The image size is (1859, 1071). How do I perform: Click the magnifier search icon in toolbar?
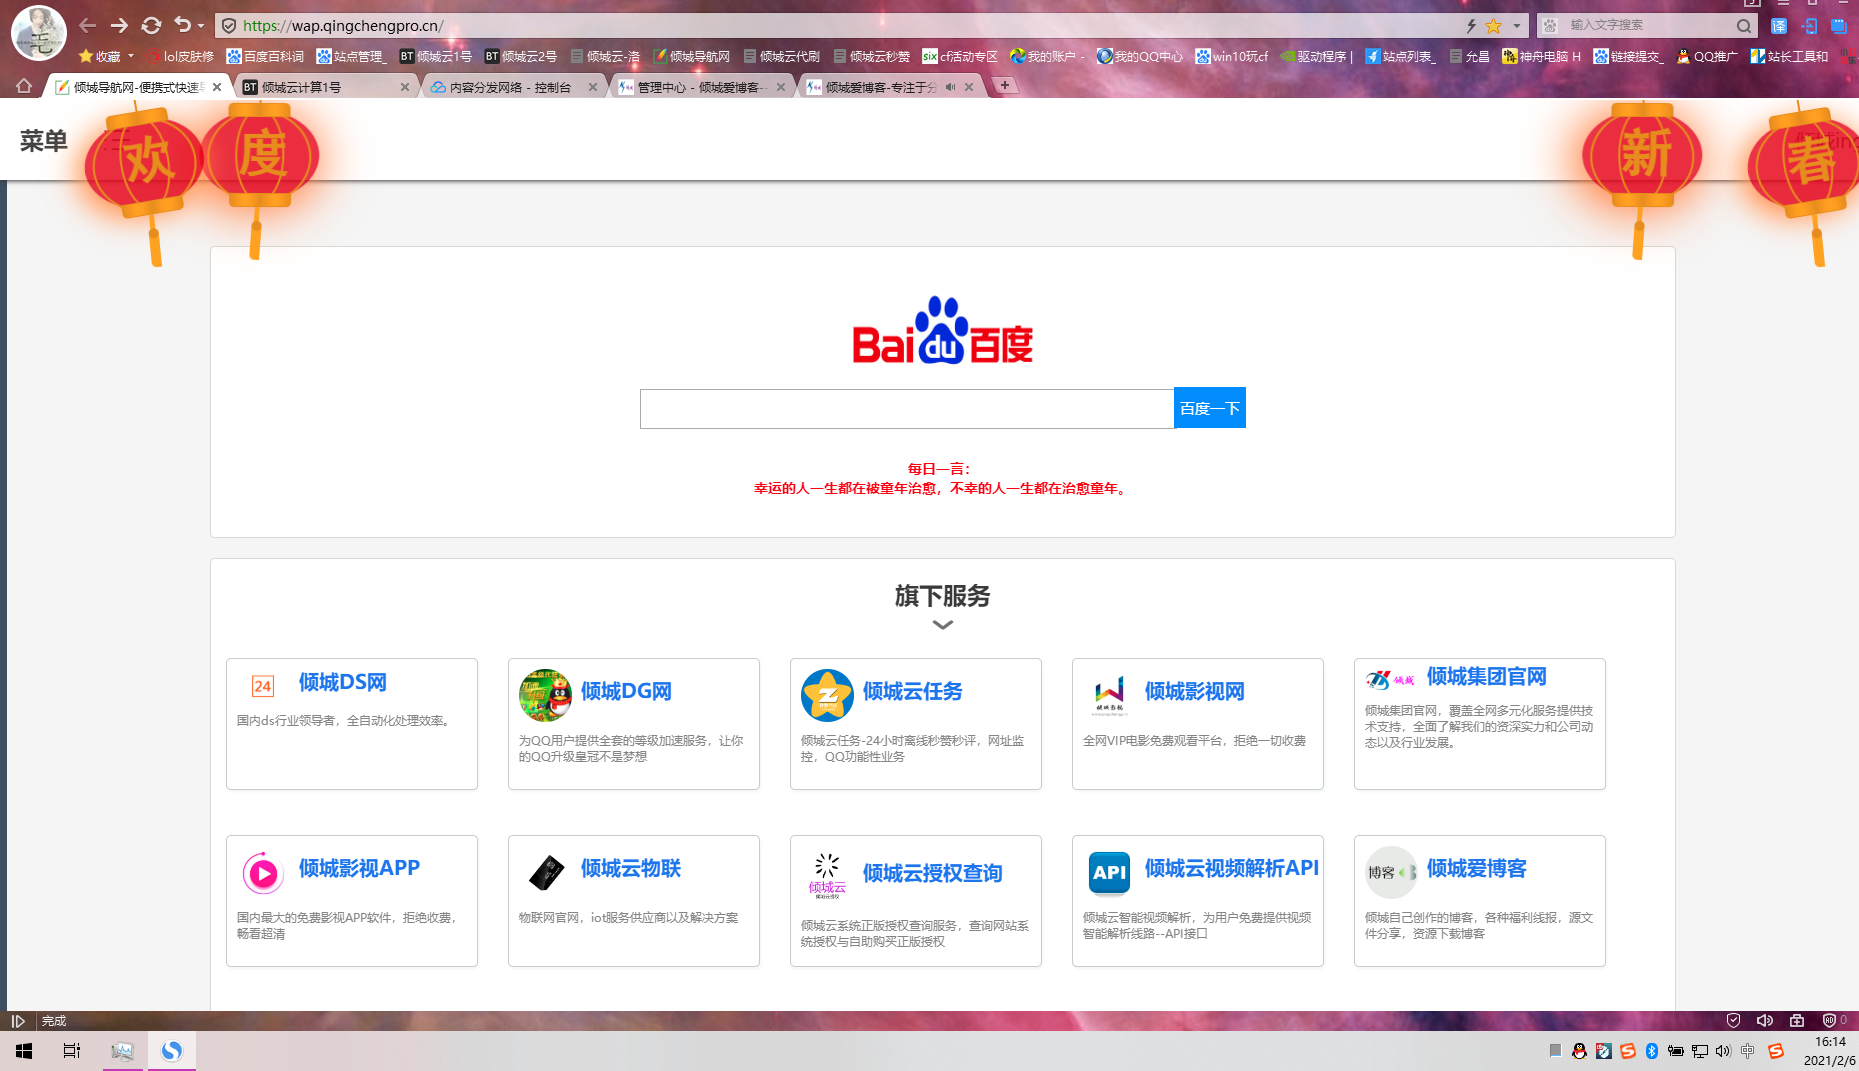1744,26
